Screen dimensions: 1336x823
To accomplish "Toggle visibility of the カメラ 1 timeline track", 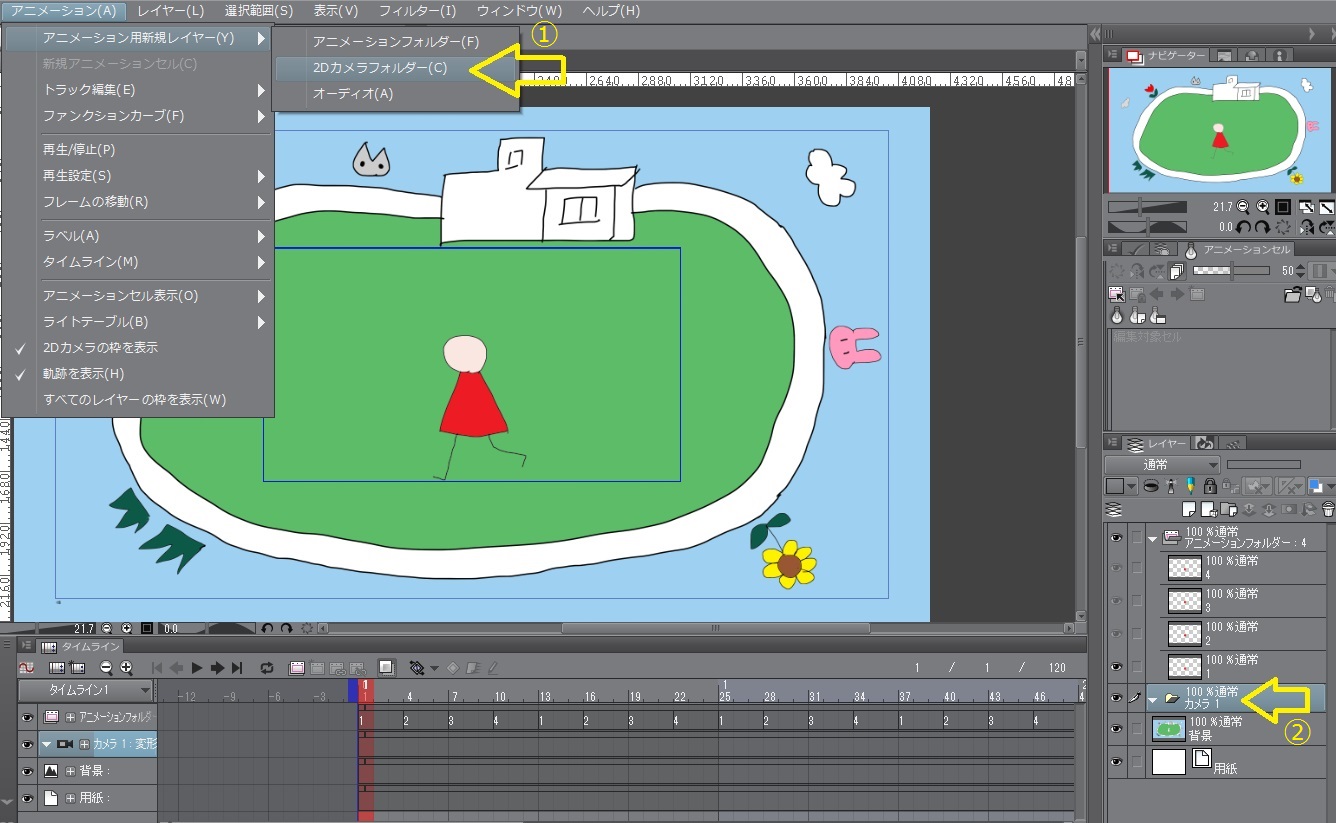I will pos(27,744).
